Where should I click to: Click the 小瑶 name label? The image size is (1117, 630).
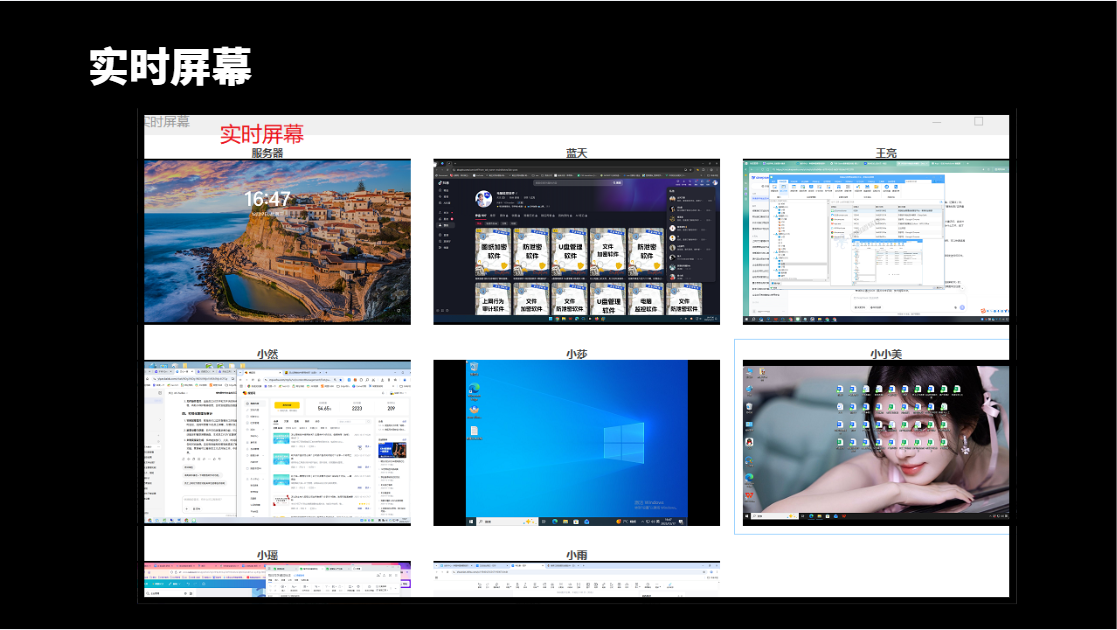[267, 554]
